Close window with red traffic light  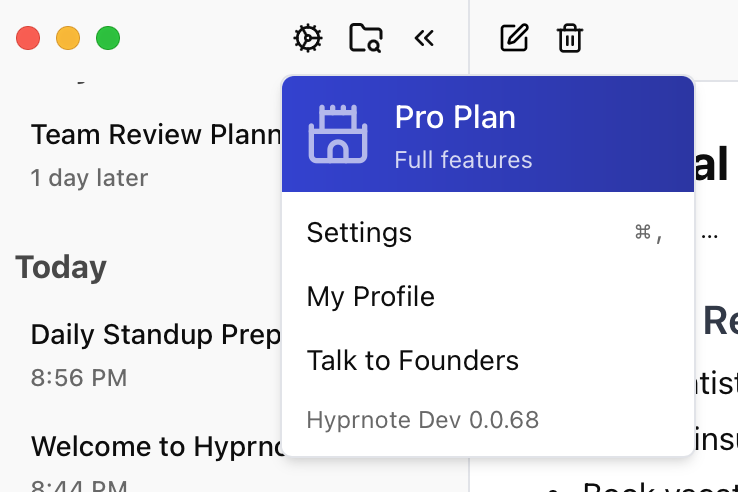pyautogui.click(x=28, y=38)
